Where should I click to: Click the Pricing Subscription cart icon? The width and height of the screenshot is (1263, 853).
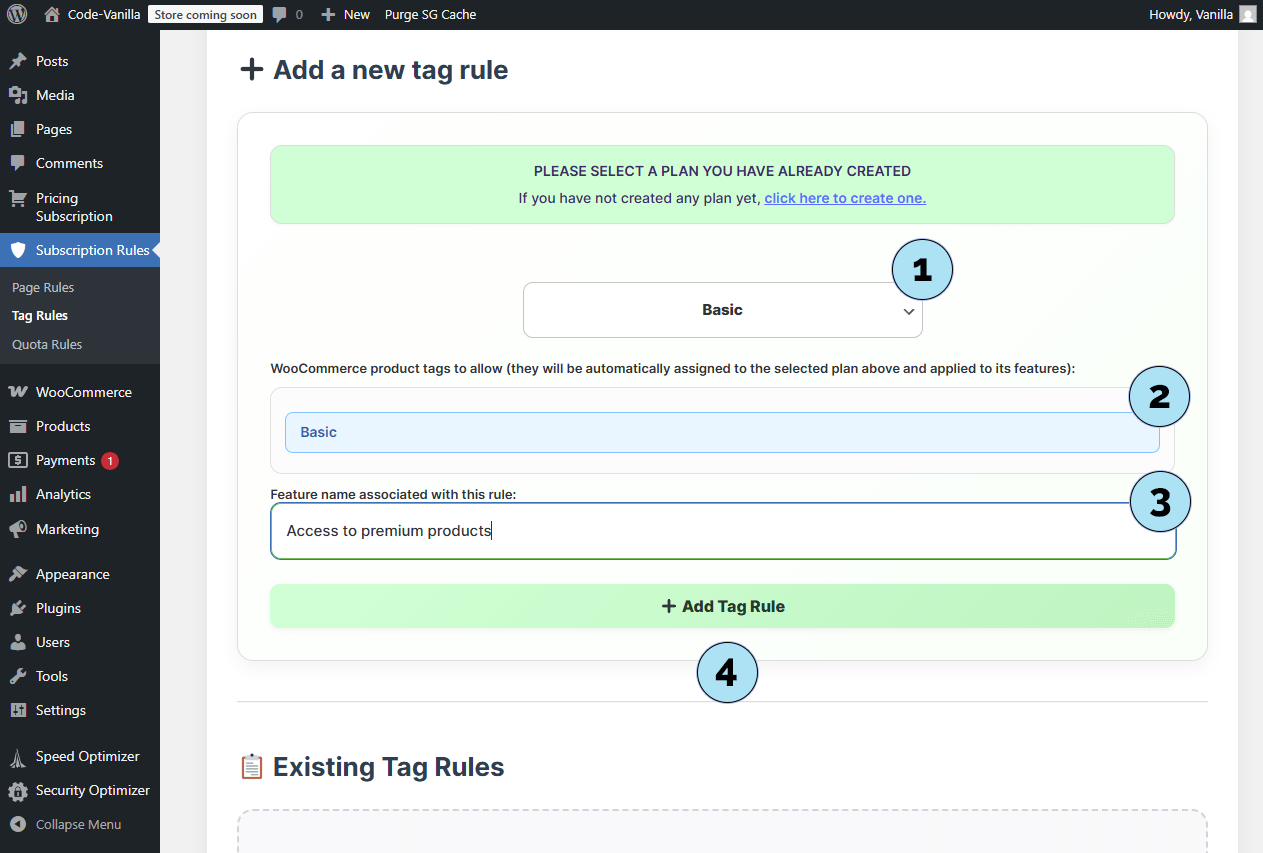18,198
